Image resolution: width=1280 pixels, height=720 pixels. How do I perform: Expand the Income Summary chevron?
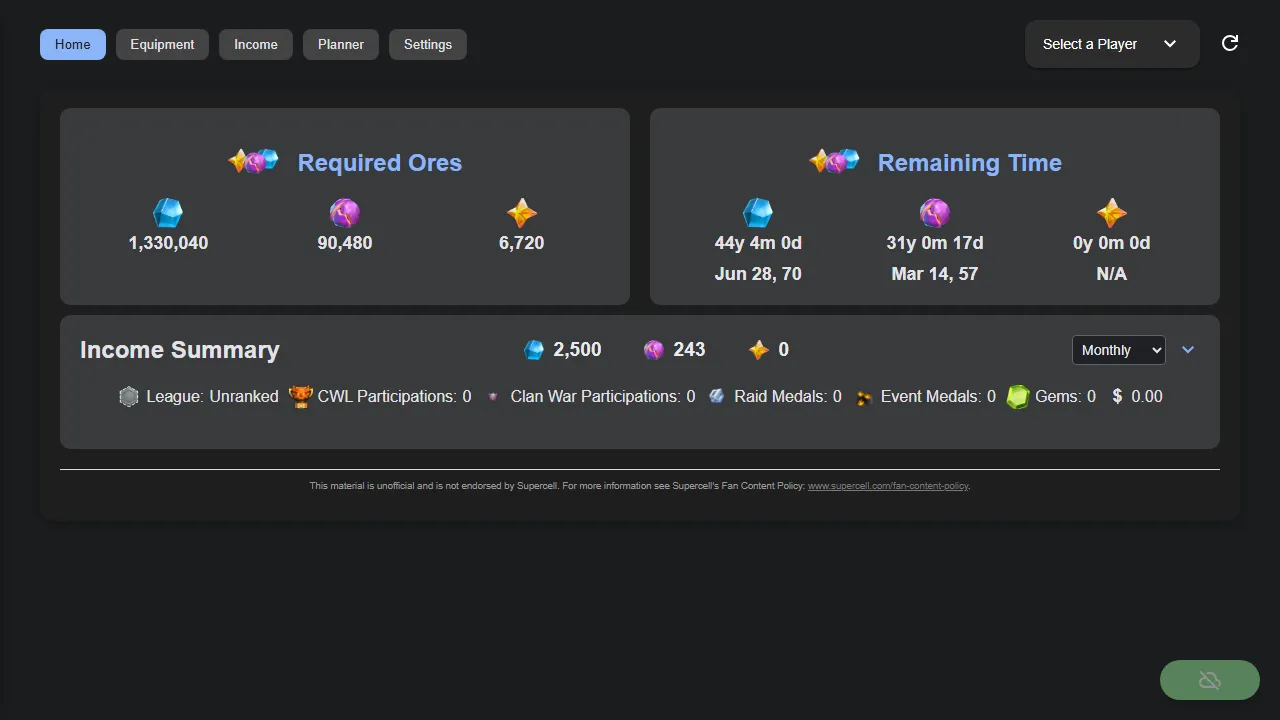[x=1188, y=350]
